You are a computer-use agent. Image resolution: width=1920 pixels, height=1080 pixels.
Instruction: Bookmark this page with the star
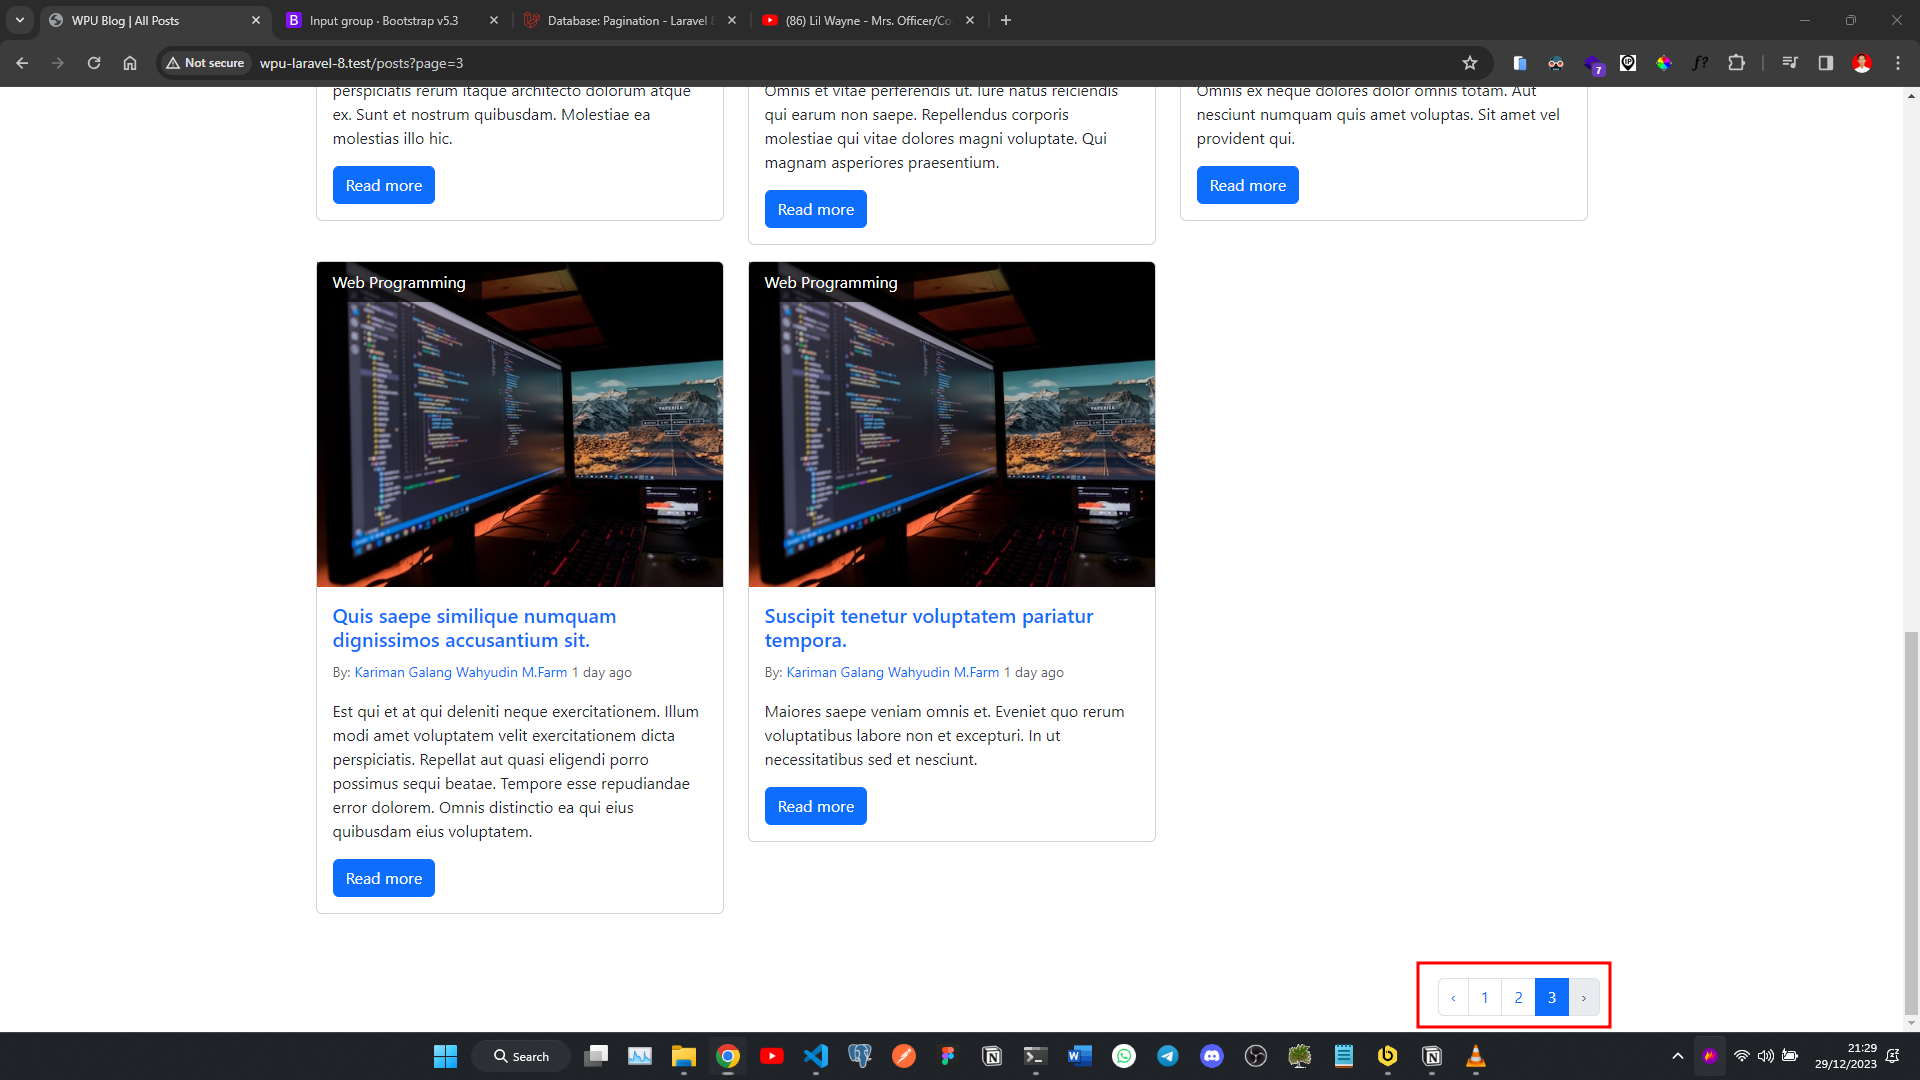pos(1470,63)
